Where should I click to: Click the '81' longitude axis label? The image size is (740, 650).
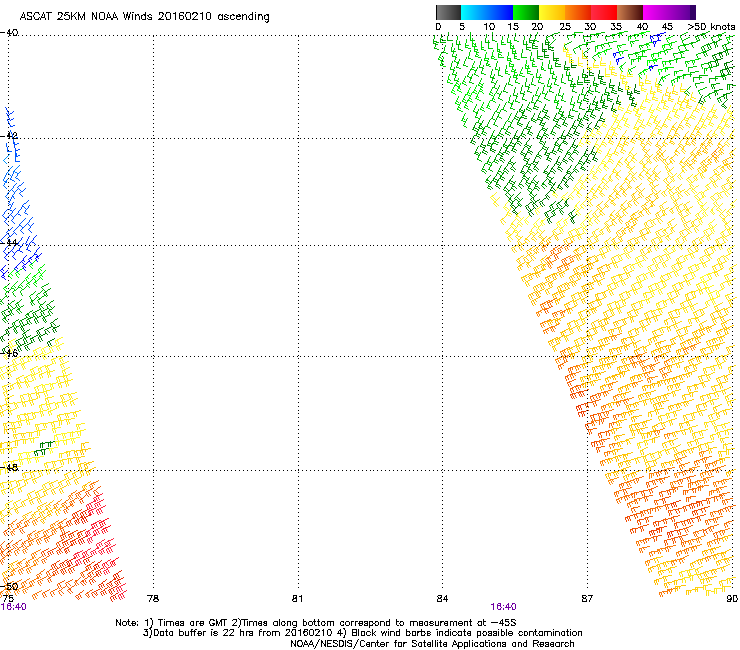click(x=297, y=599)
